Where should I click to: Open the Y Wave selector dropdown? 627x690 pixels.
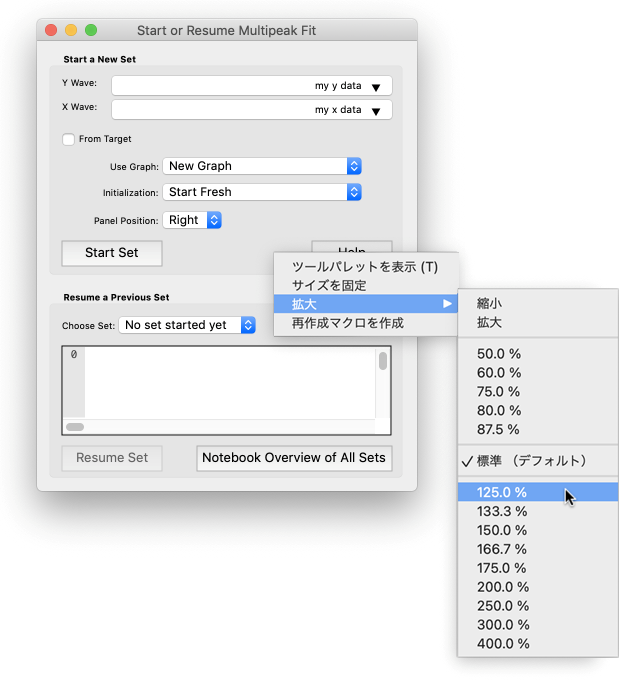[251, 86]
